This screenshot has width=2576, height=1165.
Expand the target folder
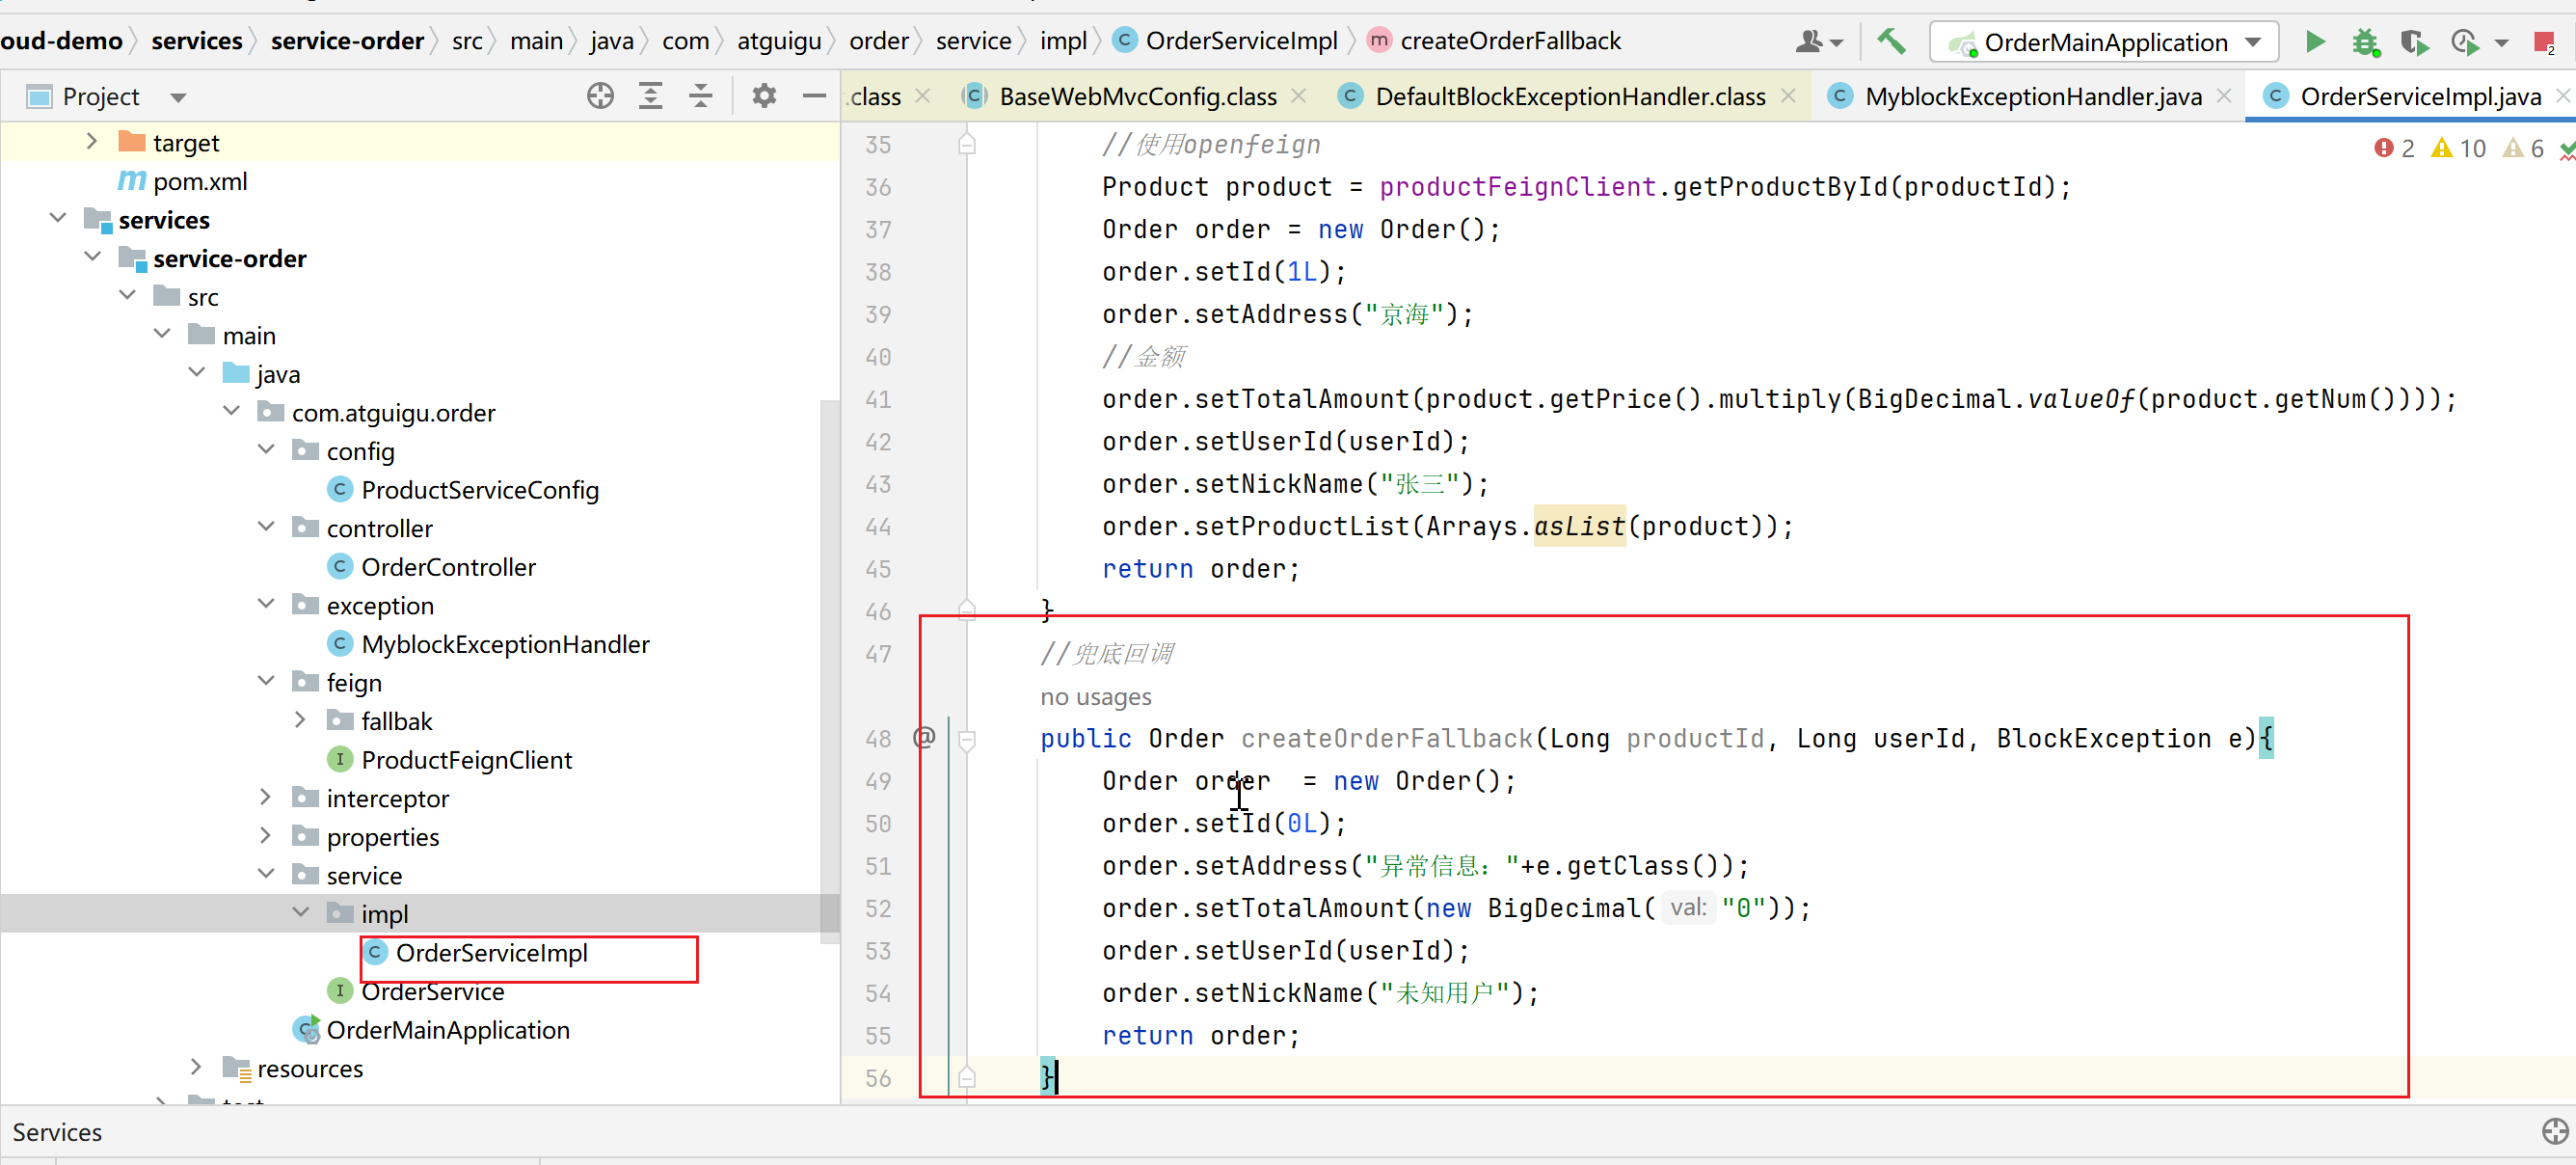pyautogui.click(x=92, y=142)
